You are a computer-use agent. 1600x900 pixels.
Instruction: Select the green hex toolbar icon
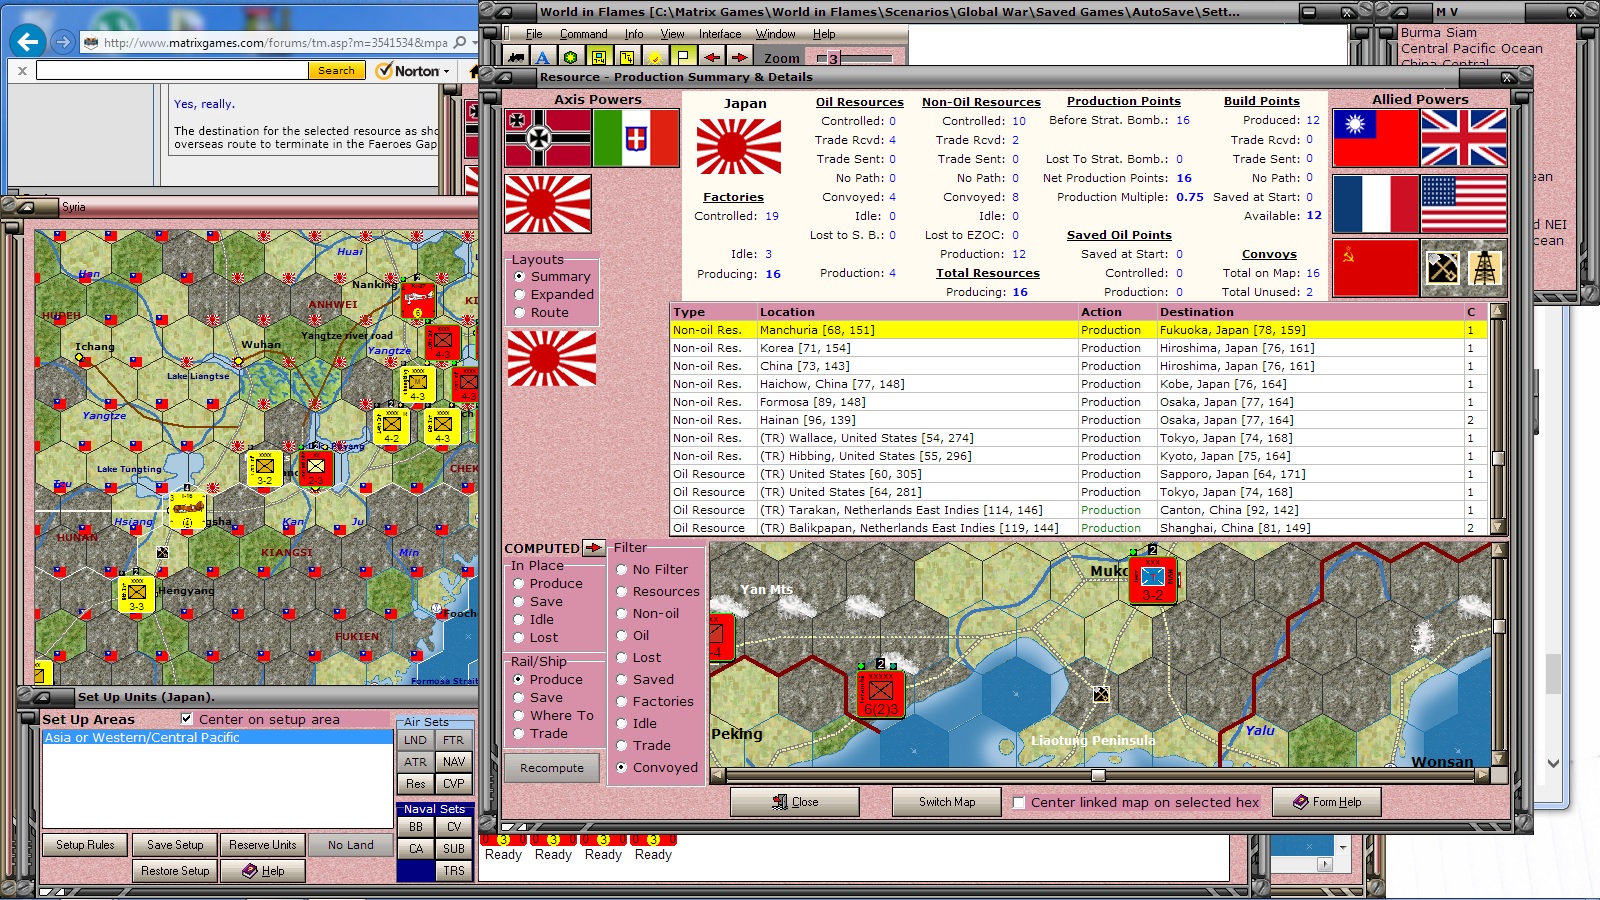pyautogui.click(x=570, y=57)
